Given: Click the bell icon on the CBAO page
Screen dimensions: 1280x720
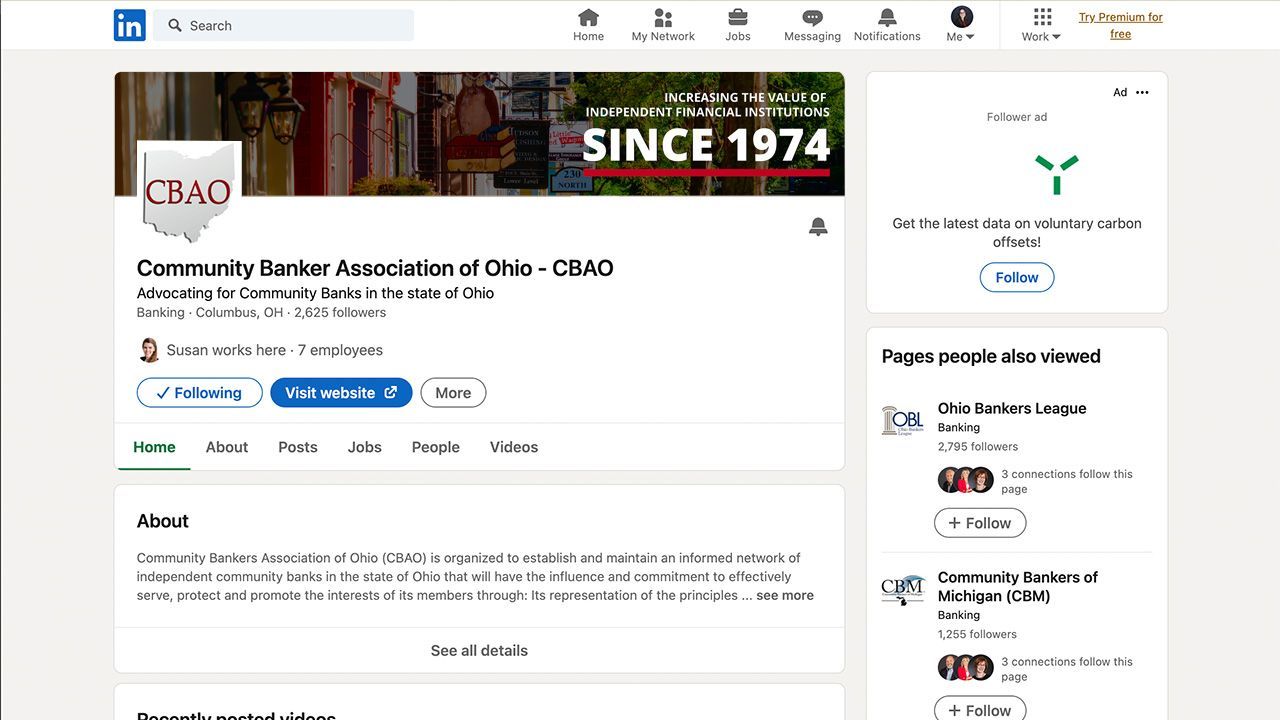Looking at the screenshot, I should 818,227.
